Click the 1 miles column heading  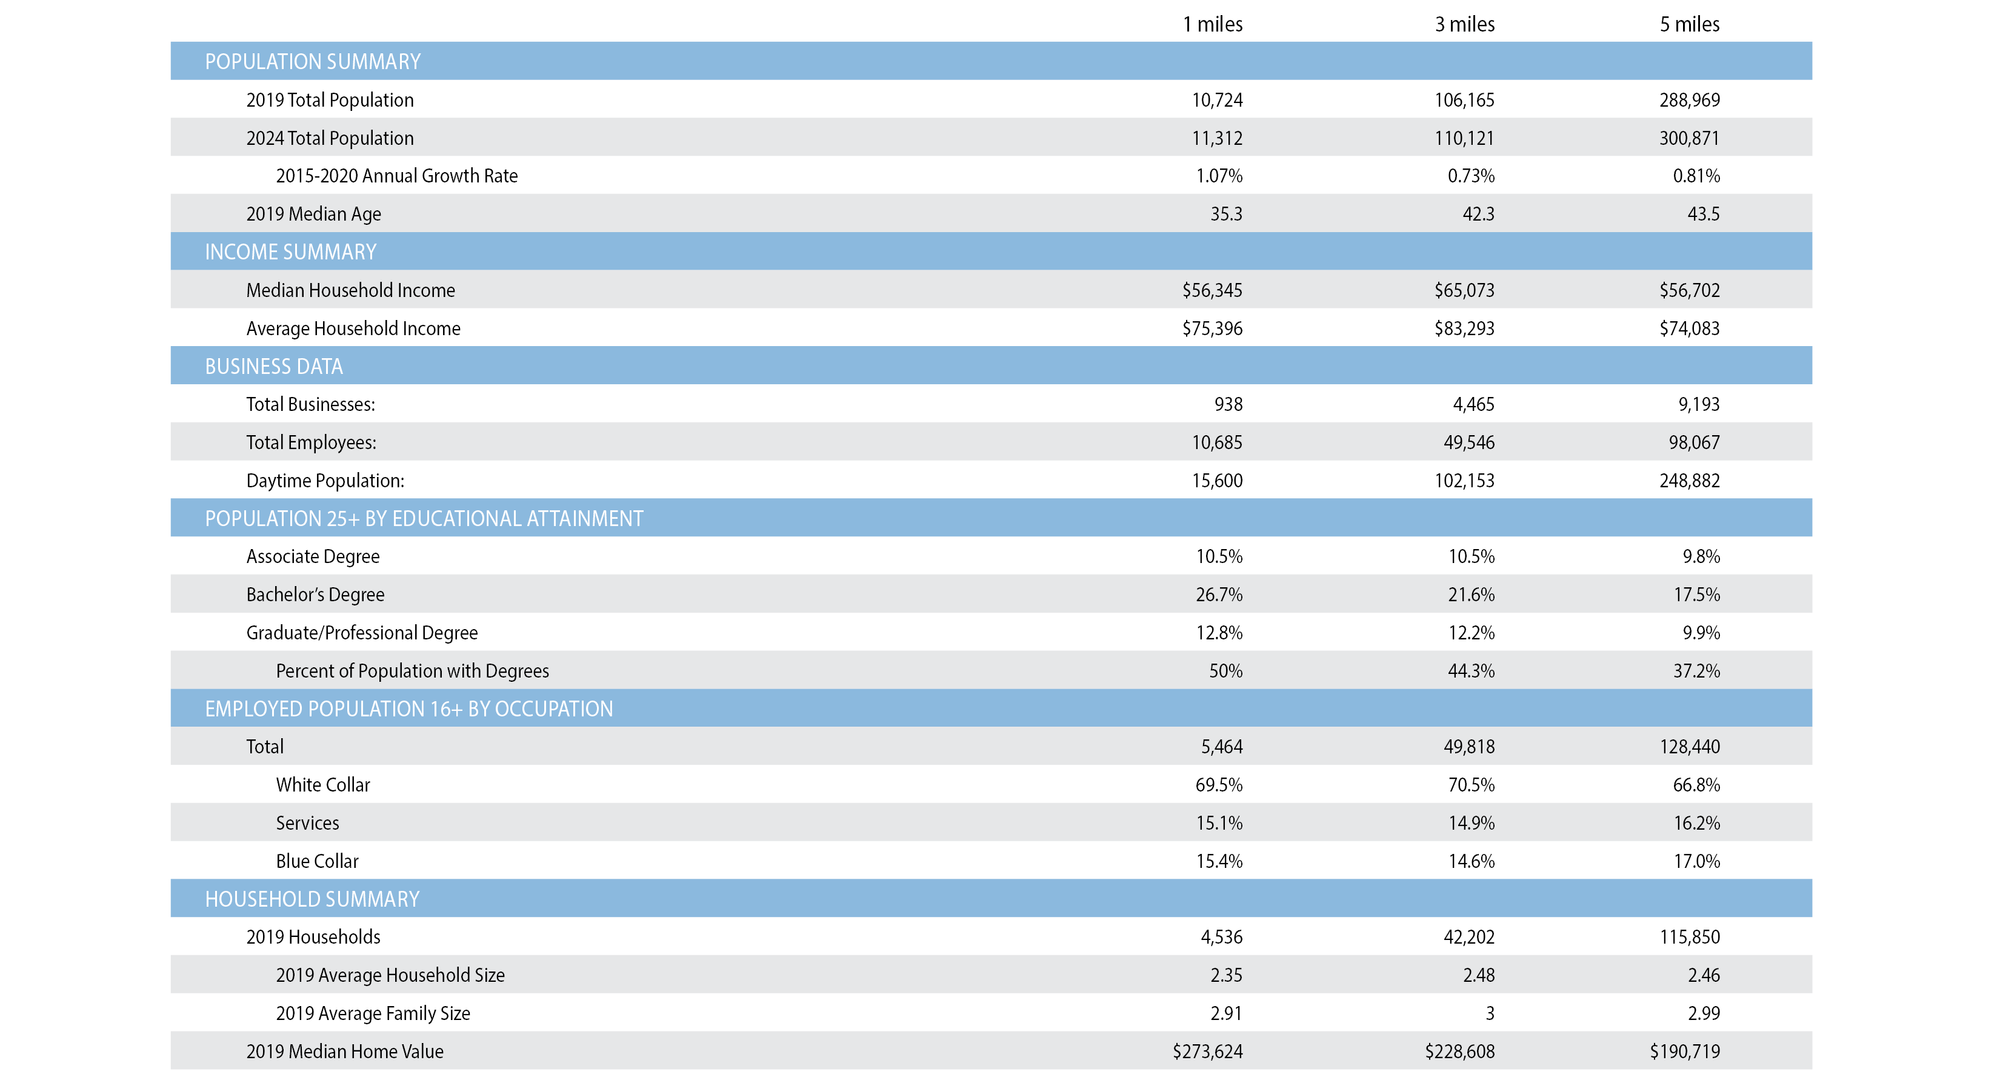point(1212,24)
